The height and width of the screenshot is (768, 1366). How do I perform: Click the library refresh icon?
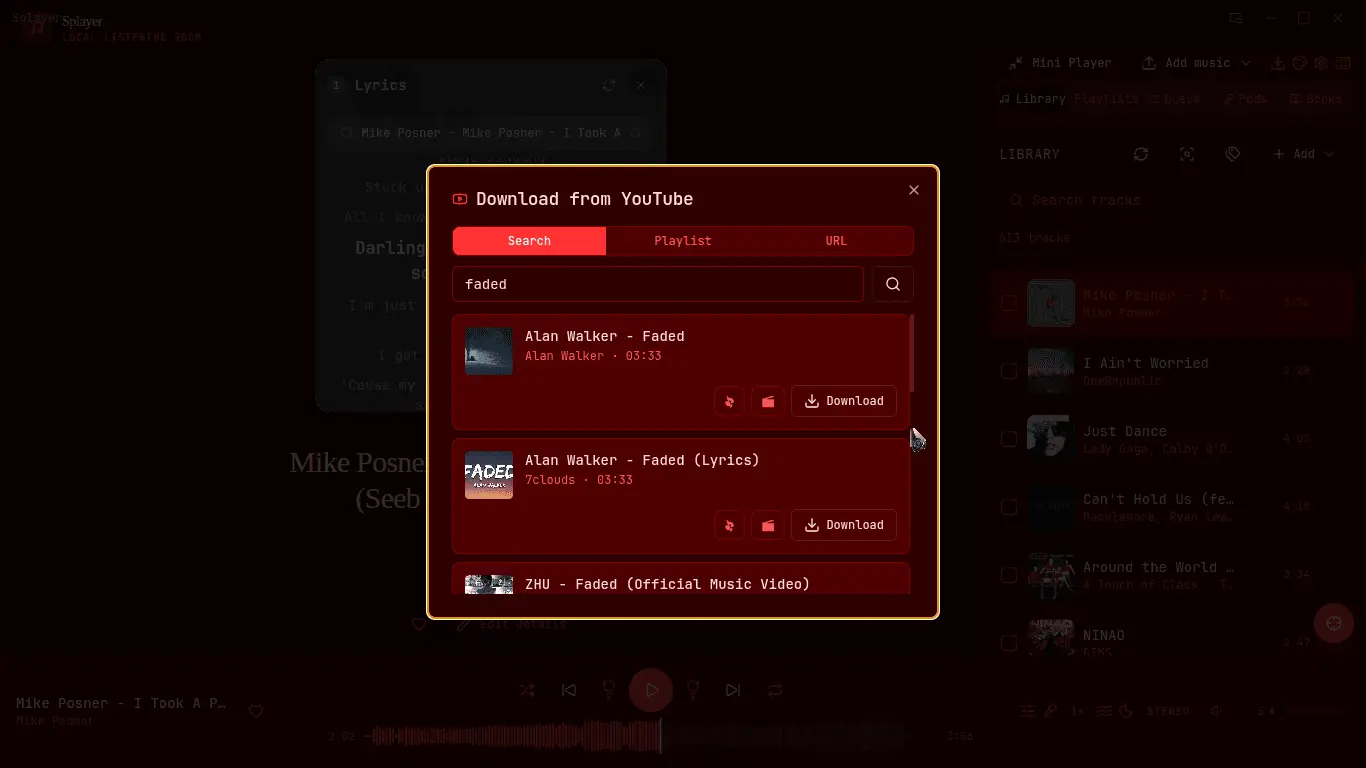point(1141,154)
